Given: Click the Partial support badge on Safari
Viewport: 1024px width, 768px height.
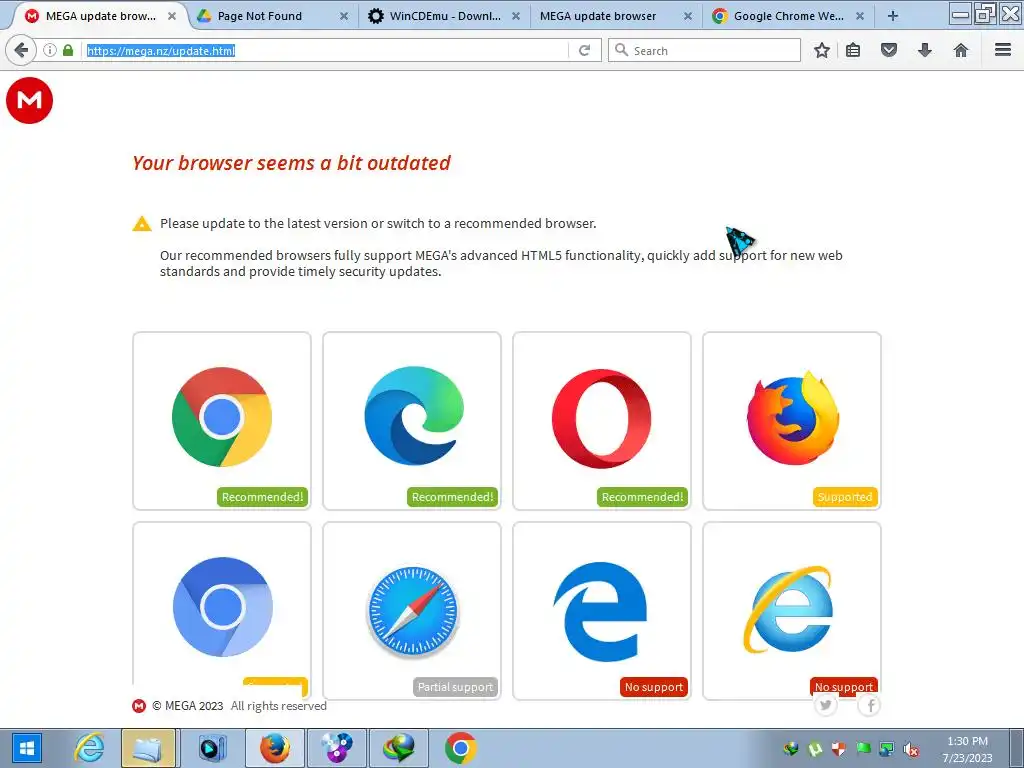Looking at the screenshot, I should (455, 687).
